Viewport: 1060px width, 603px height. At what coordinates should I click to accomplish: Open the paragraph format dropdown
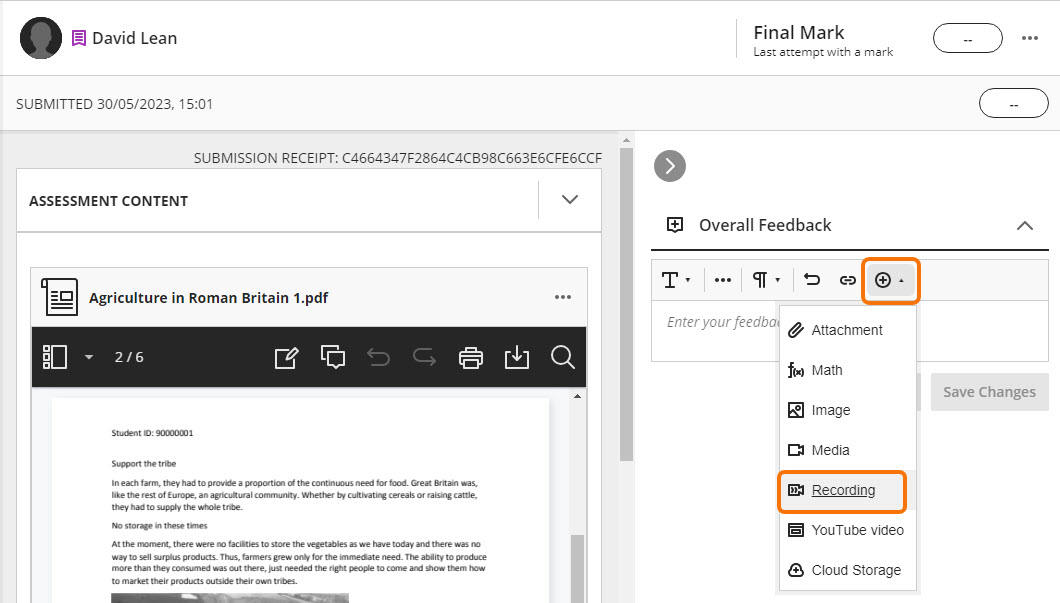click(x=764, y=280)
